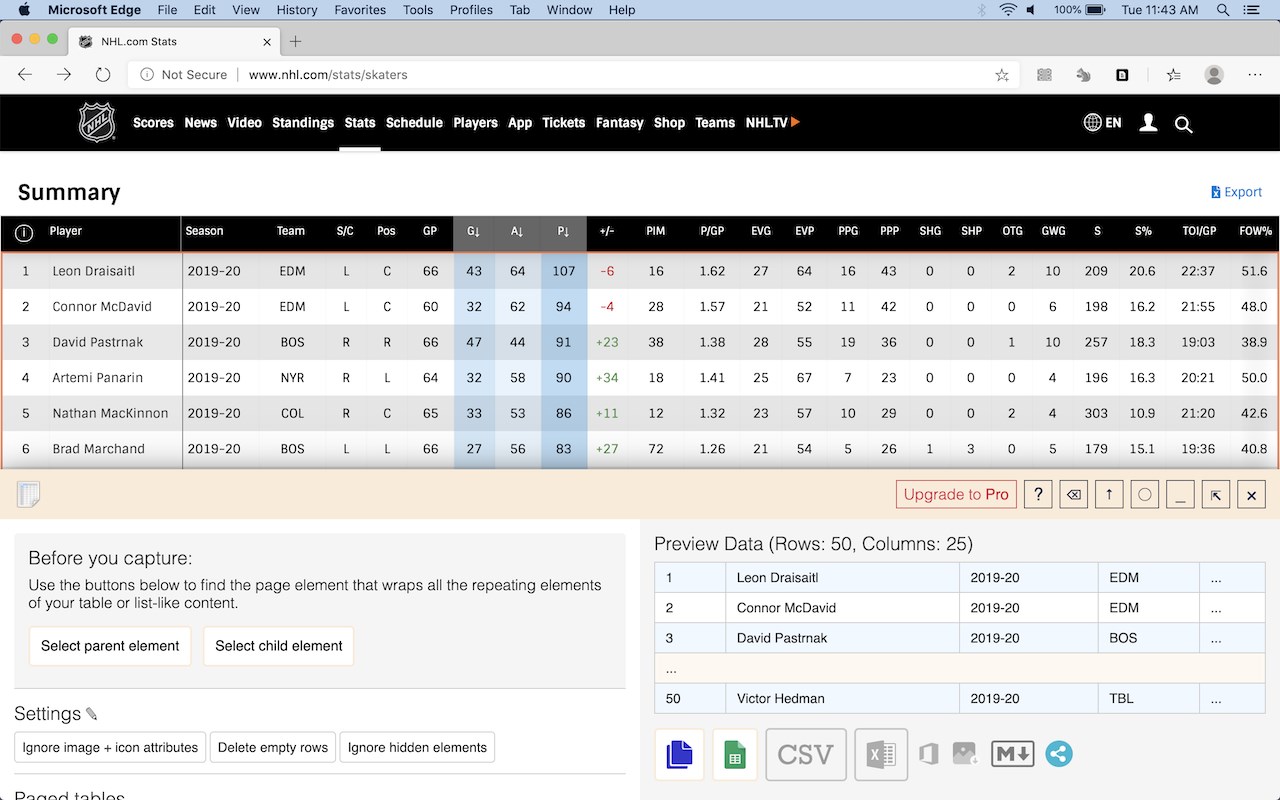1280x800 pixels.
Task: Open a new browser tab
Action: coord(296,41)
